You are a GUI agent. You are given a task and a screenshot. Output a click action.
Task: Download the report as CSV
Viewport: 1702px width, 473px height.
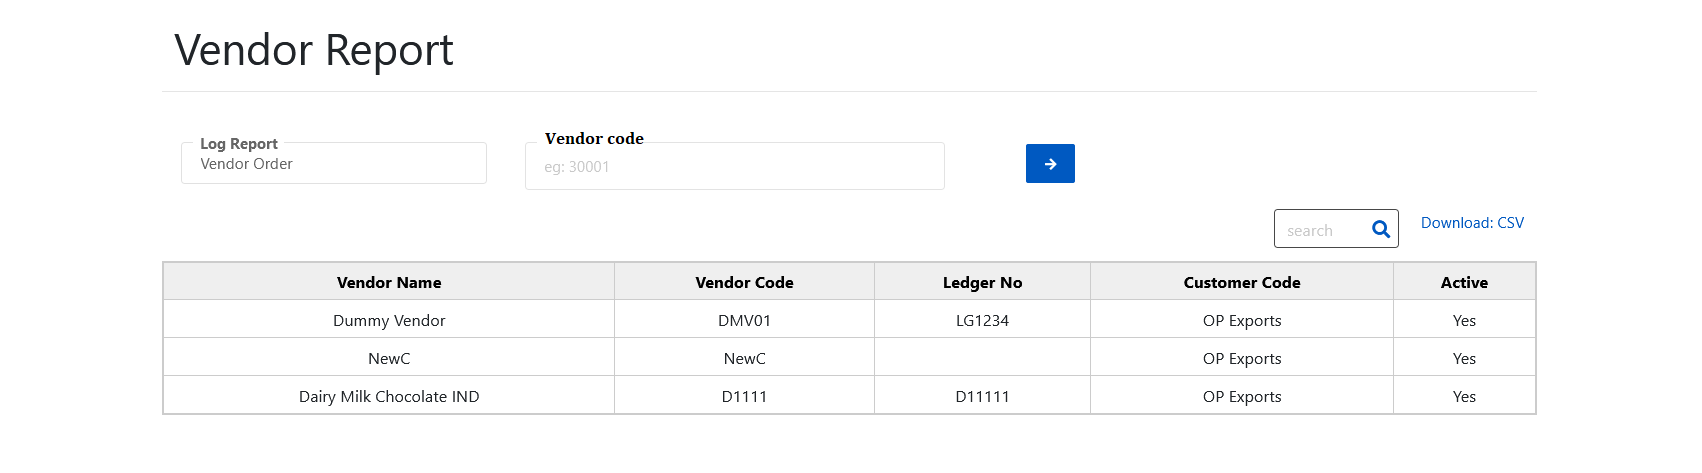[x=1472, y=223]
